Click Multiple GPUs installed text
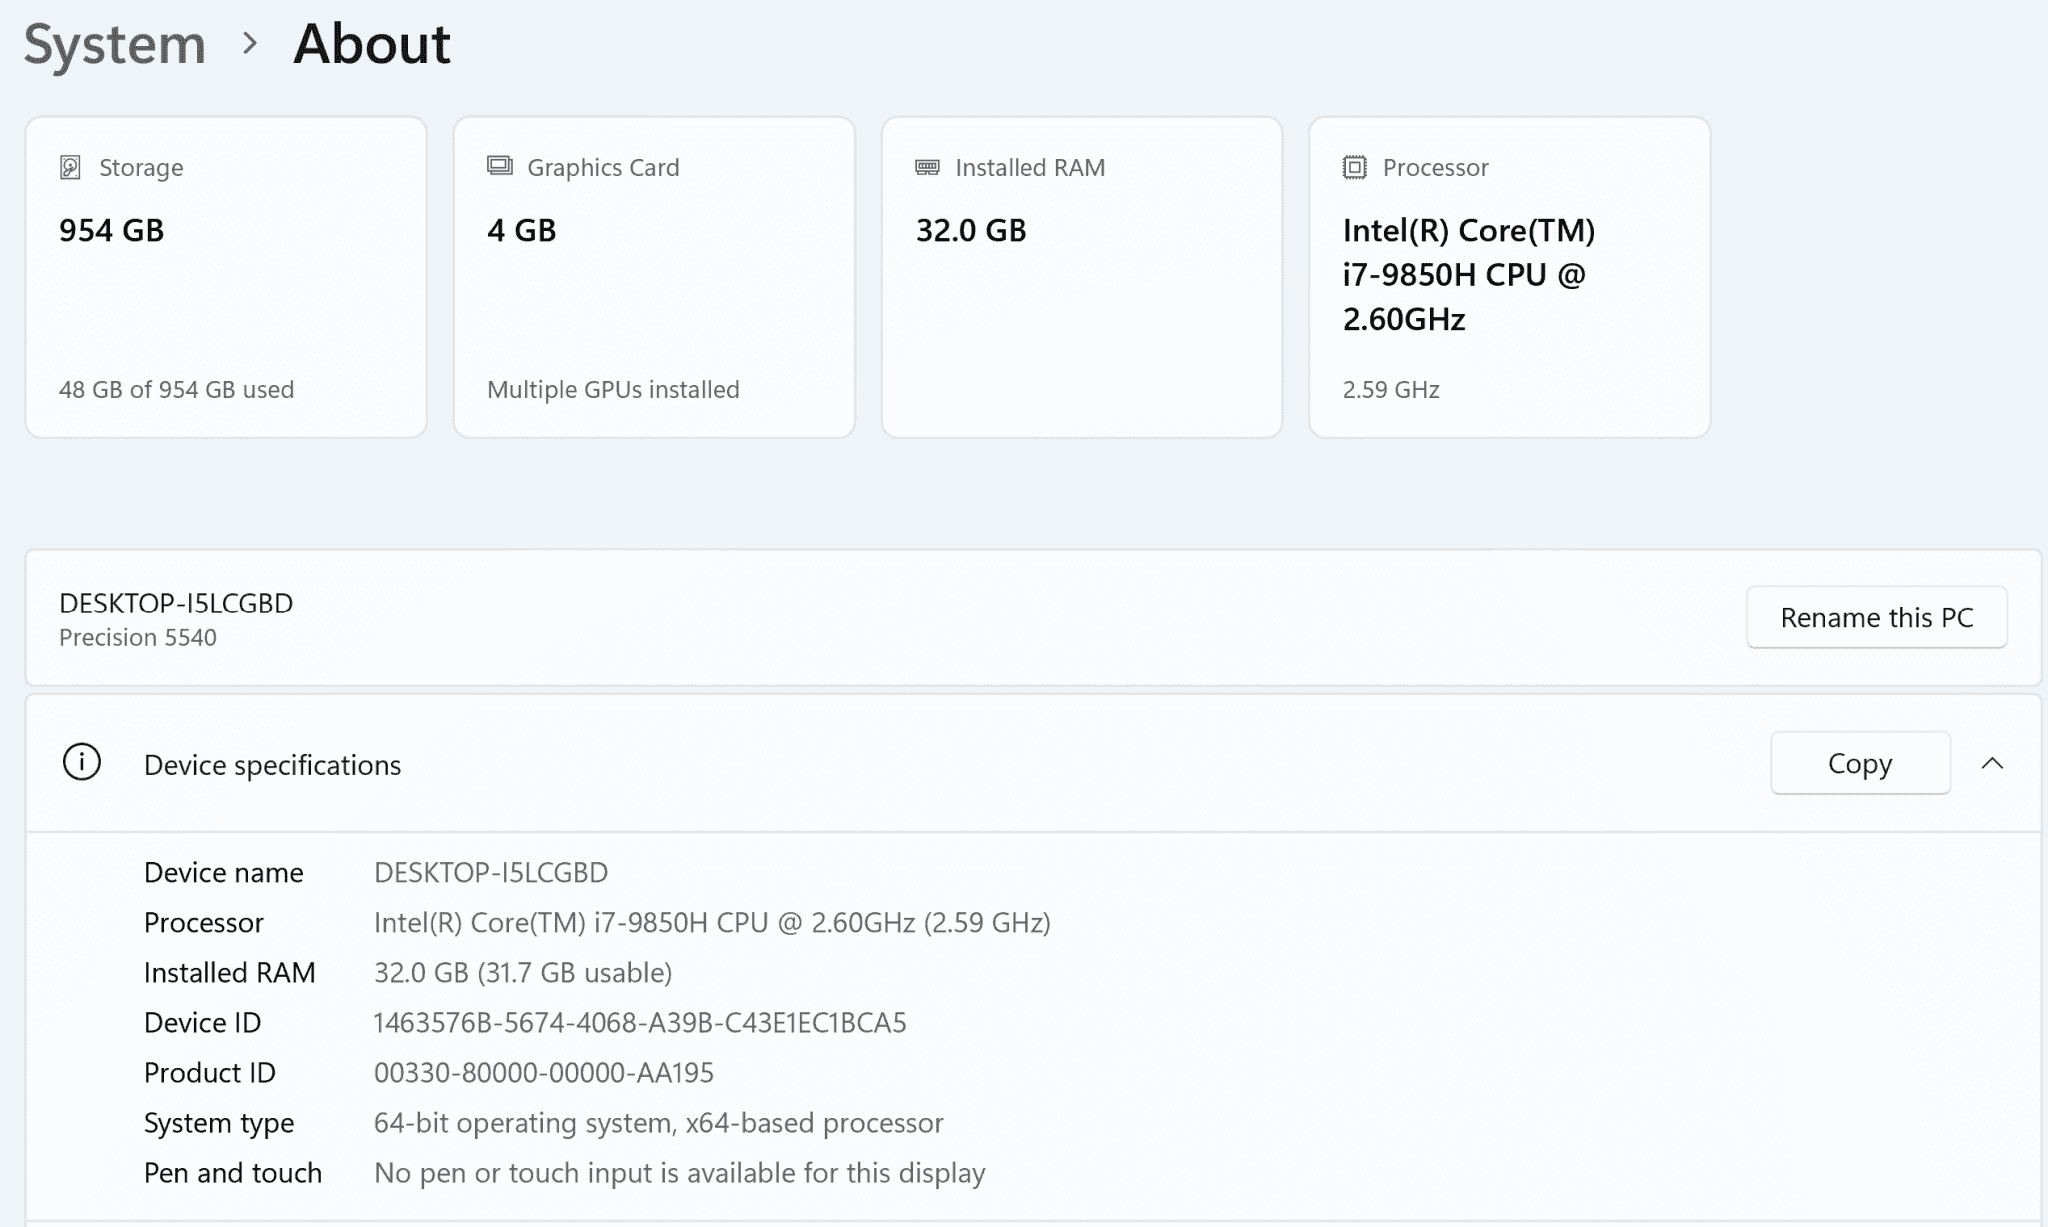Image resolution: width=2048 pixels, height=1227 pixels. coord(613,390)
